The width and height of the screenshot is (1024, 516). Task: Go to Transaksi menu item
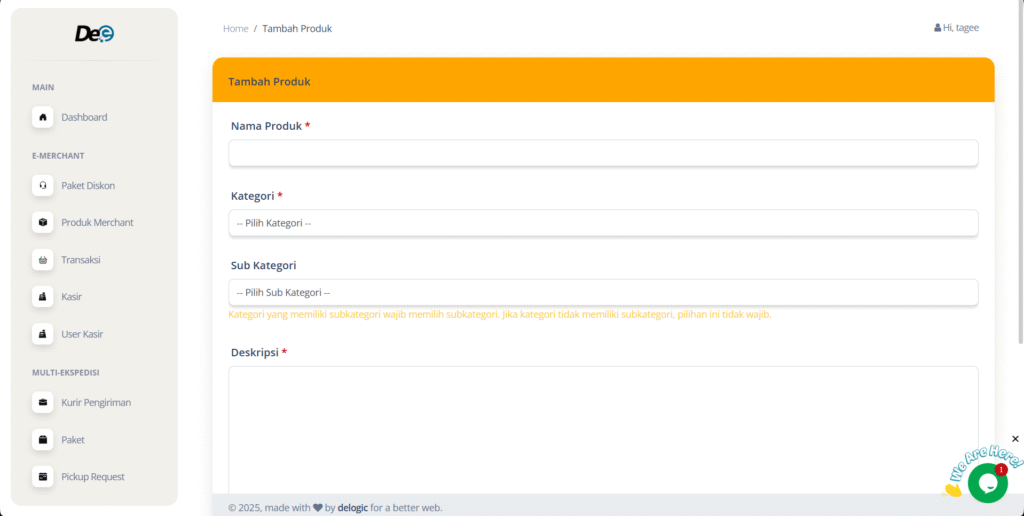coord(80,260)
